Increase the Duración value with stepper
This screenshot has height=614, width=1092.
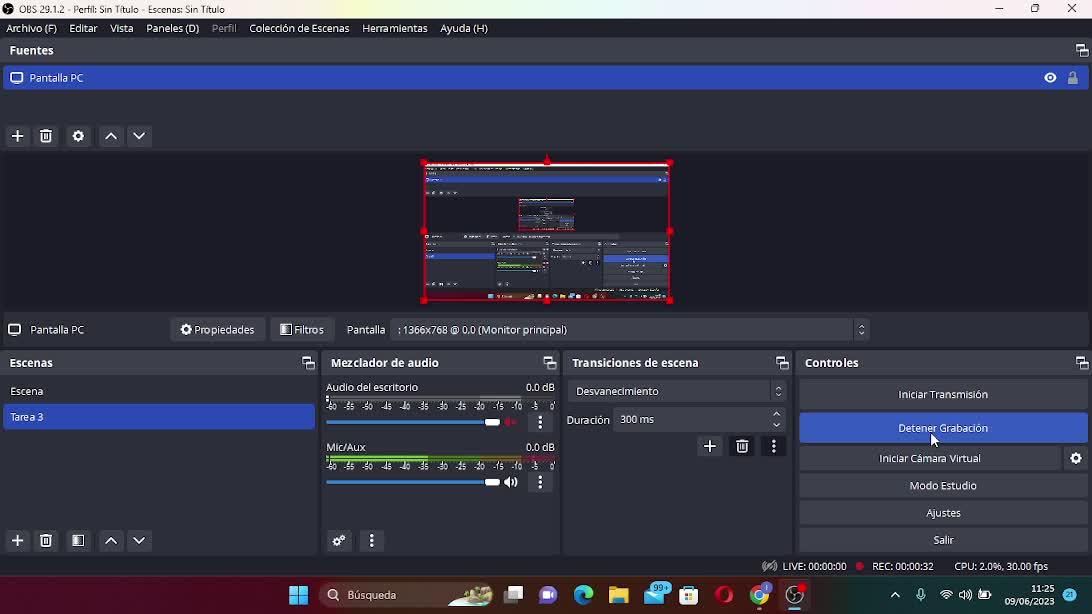coord(777,414)
